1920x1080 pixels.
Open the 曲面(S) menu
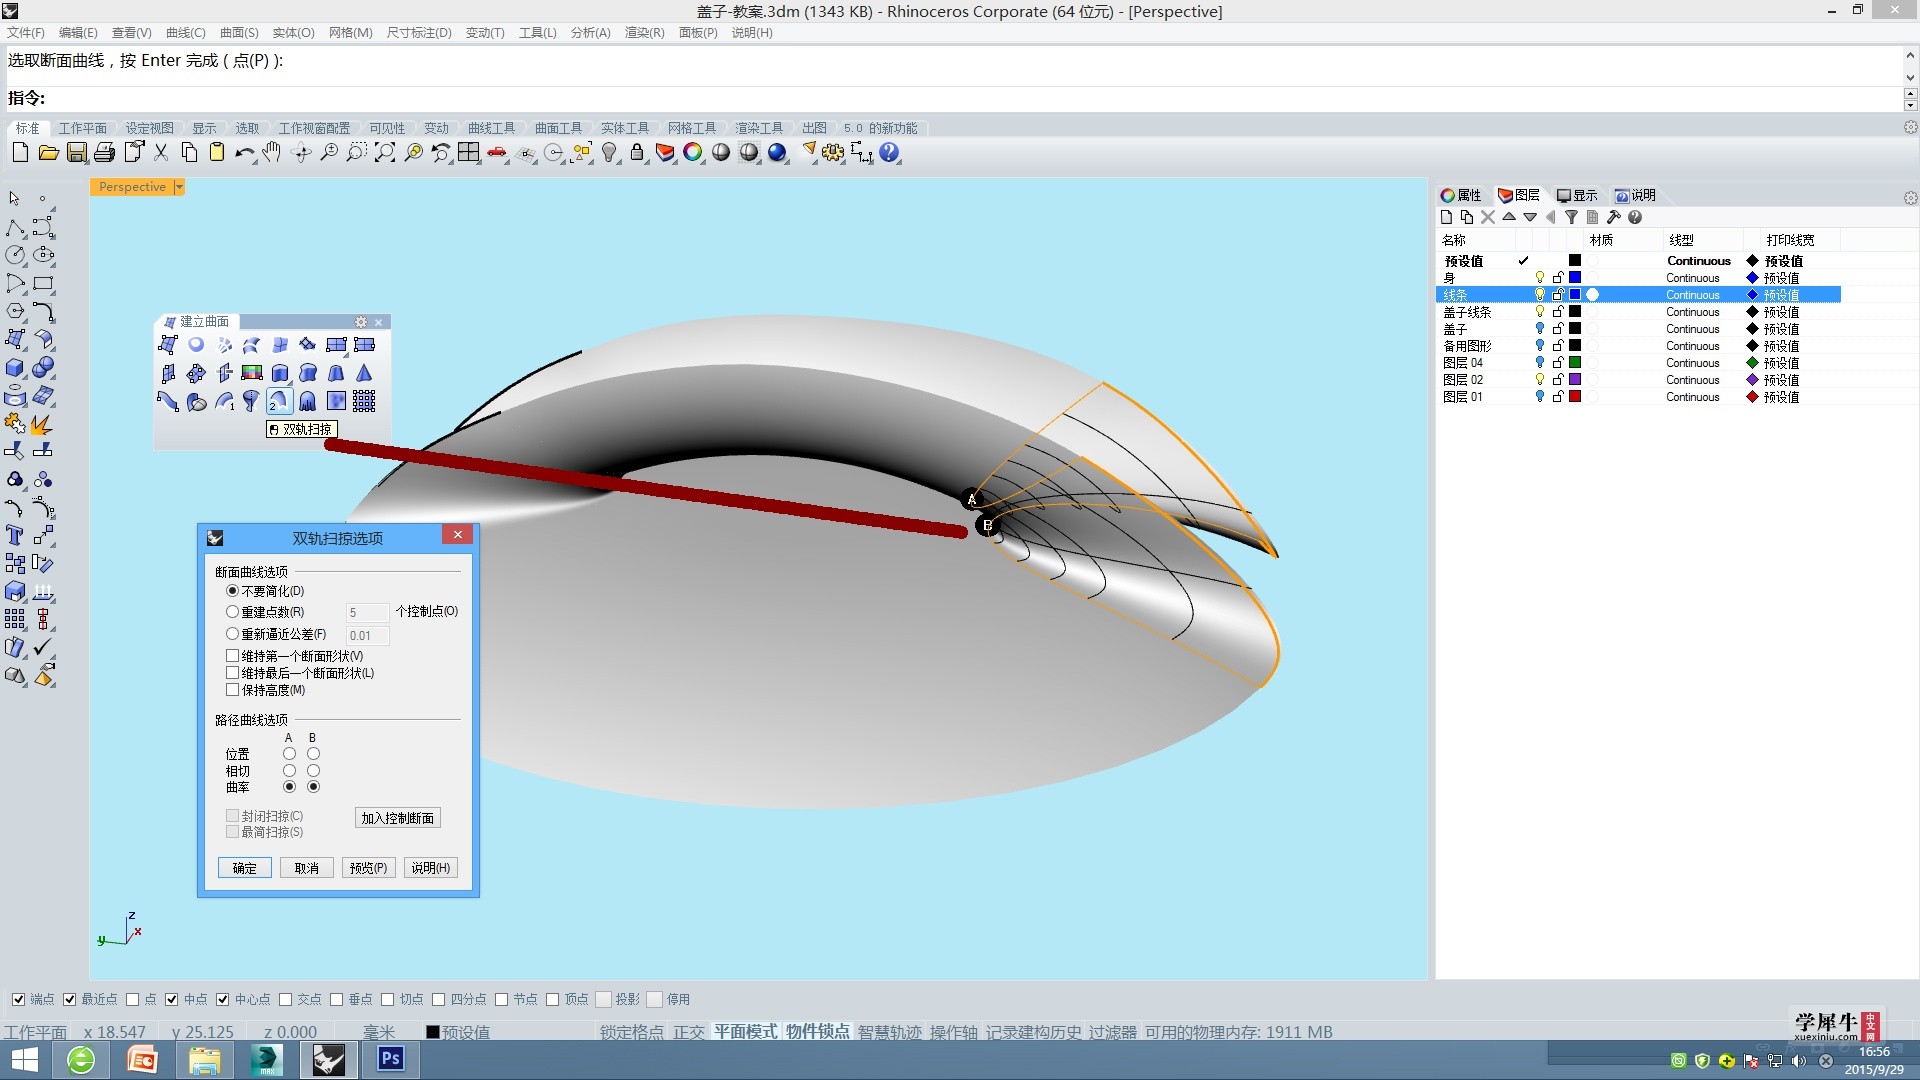pos(239,33)
